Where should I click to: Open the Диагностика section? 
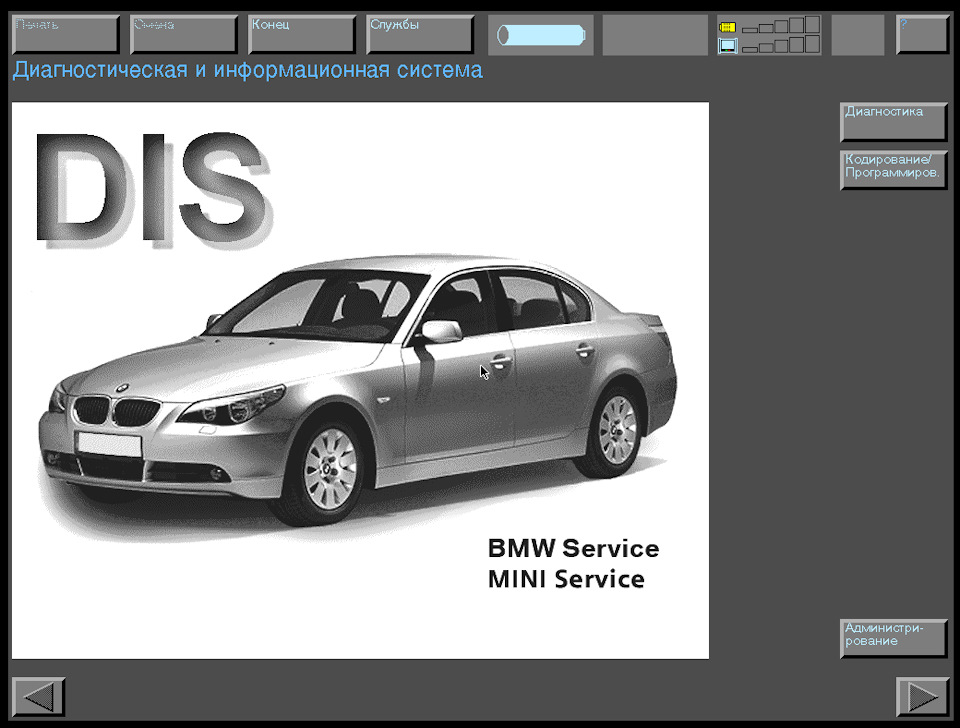click(894, 121)
